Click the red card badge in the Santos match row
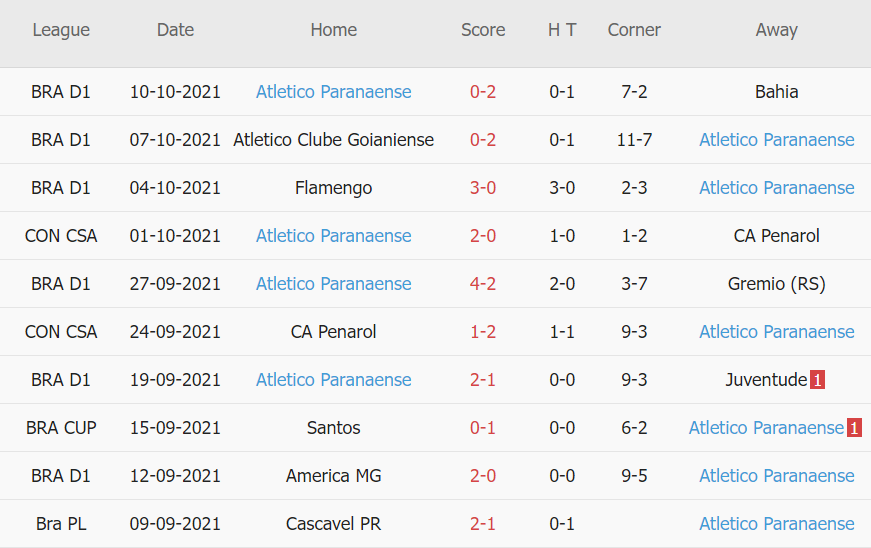871x548 pixels. [x=854, y=428]
